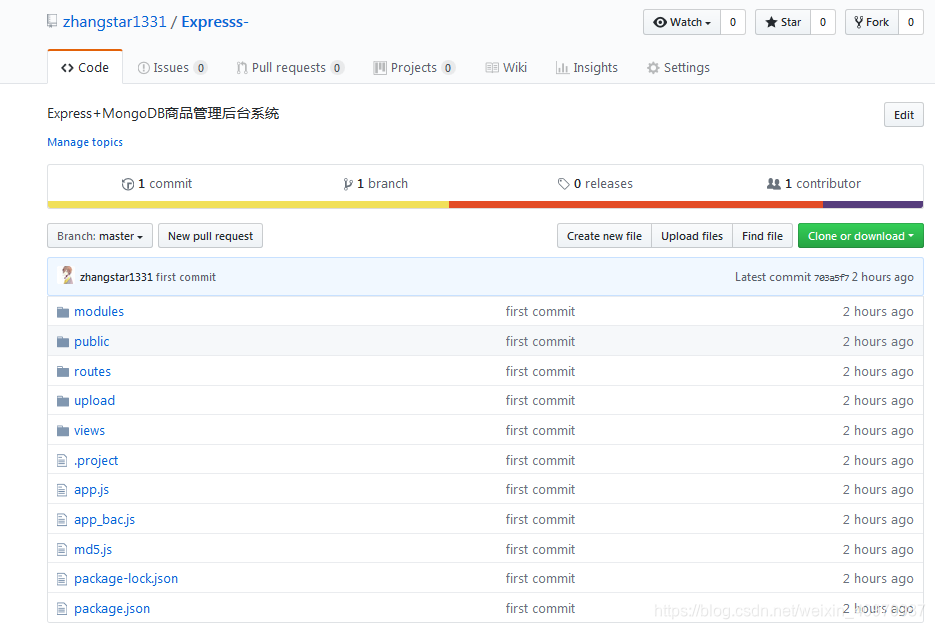935x629 pixels.
Task: Click the orange-red segment of the language bar
Action: tap(636, 204)
